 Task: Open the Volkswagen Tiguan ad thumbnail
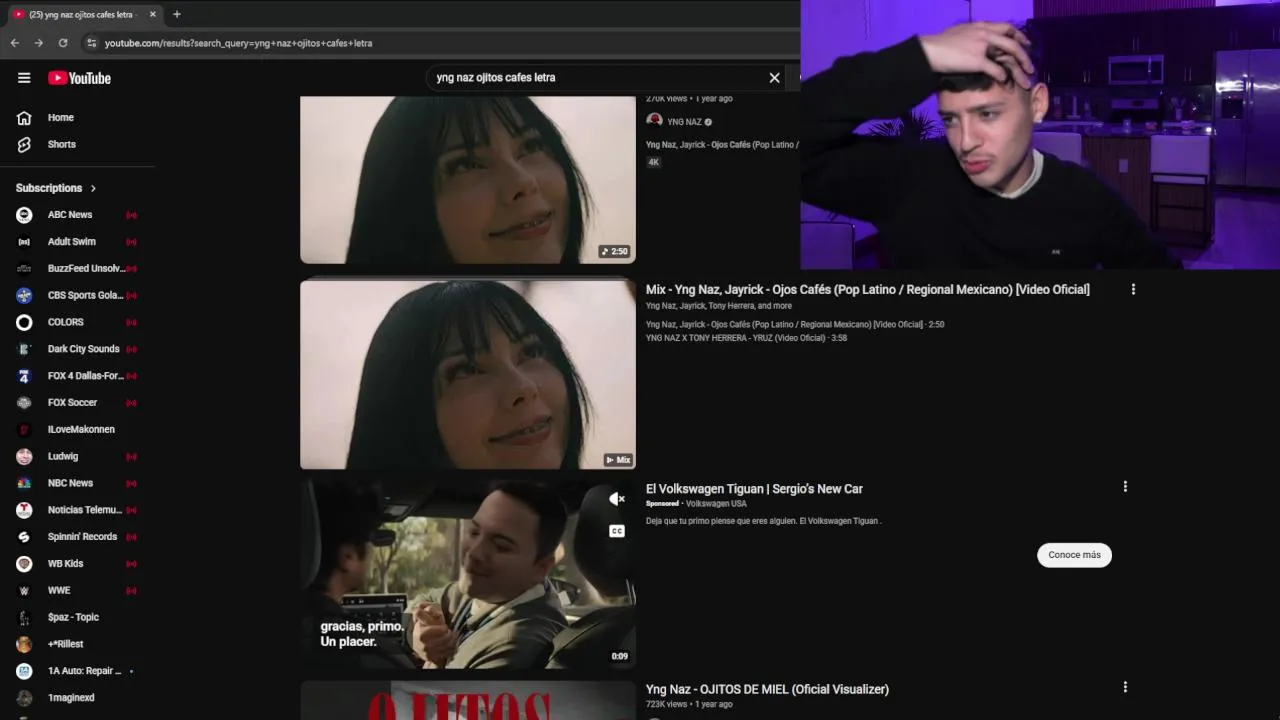[x=468, y=575]
